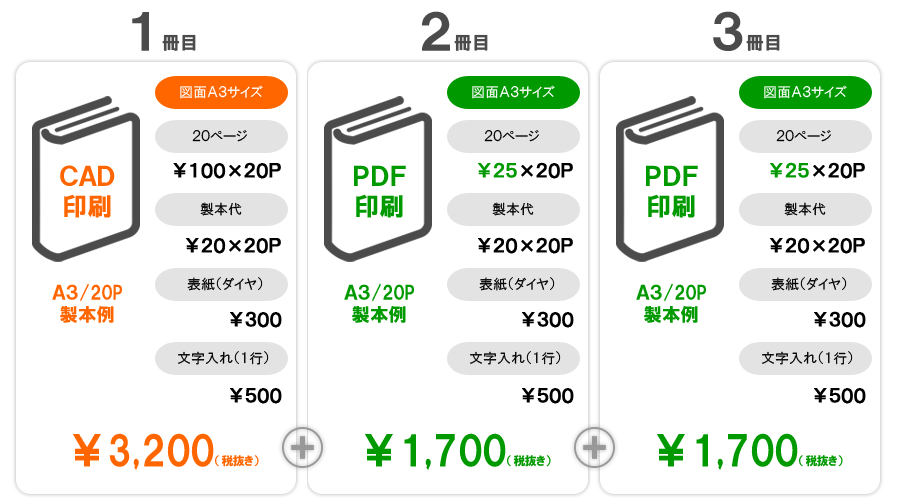
Task: Click the 製本代 pill in the 1冊目 card
Action: coord(221,210)
